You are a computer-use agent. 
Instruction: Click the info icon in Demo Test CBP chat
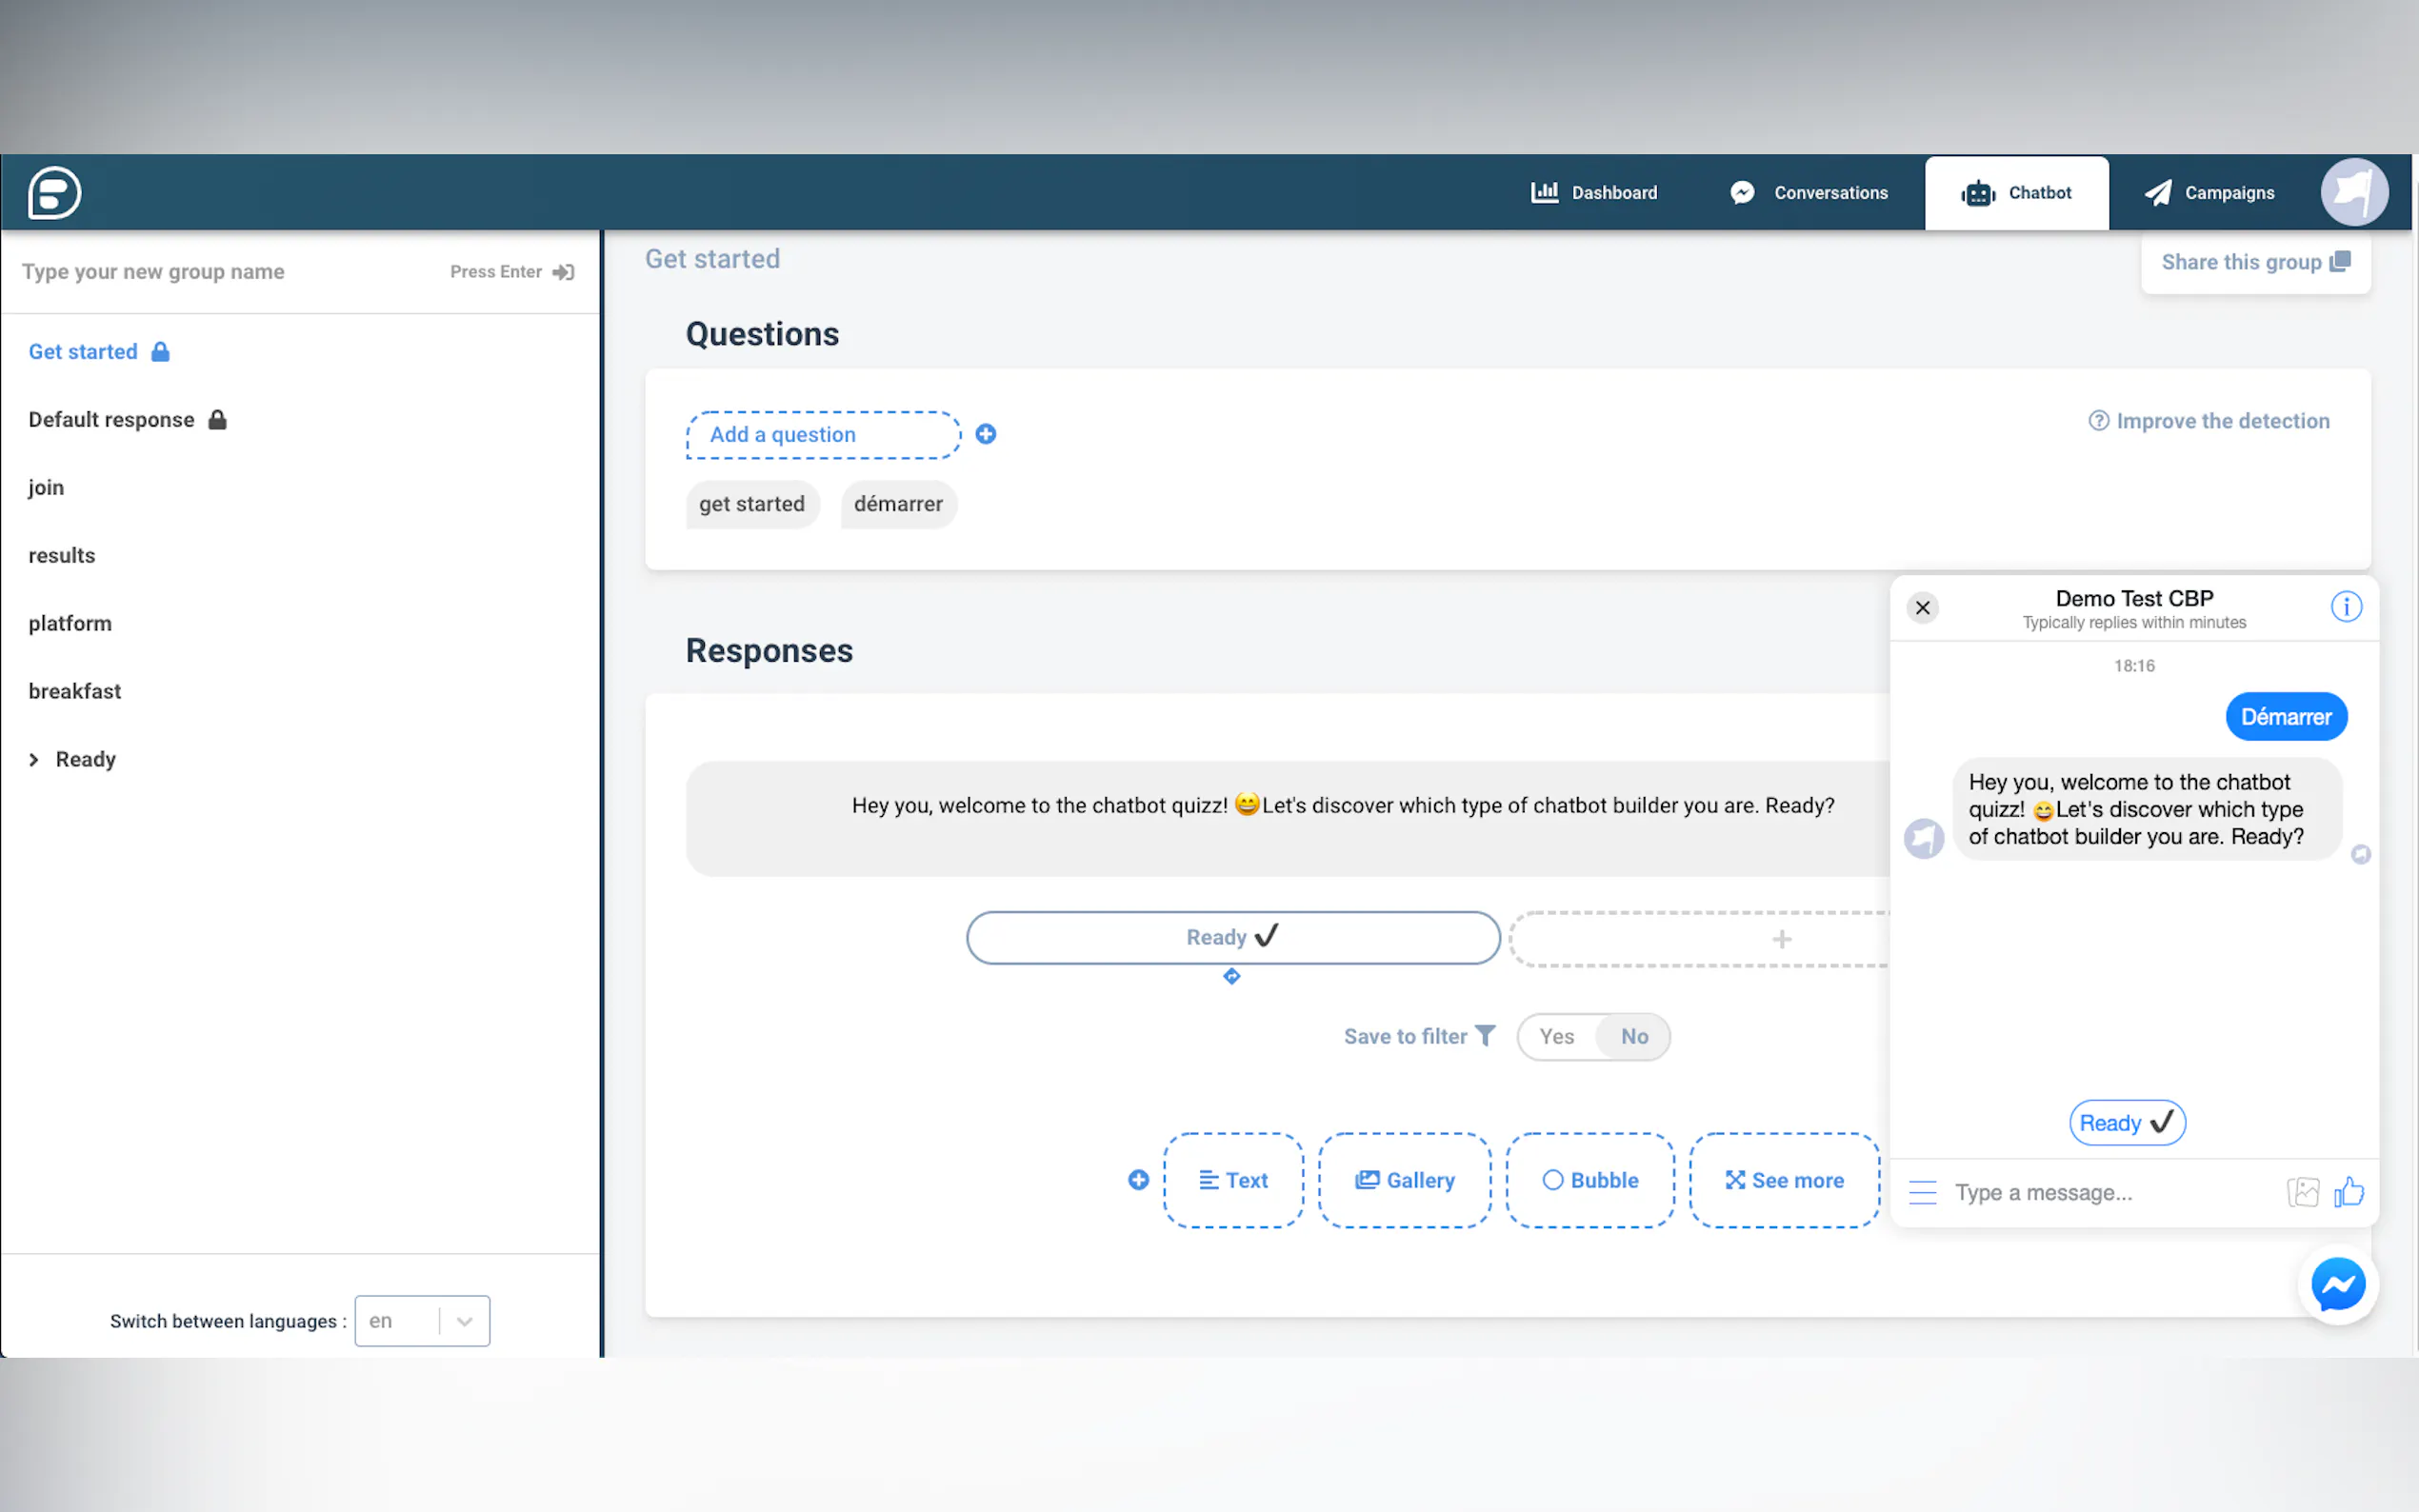[x=2345, y=607]
